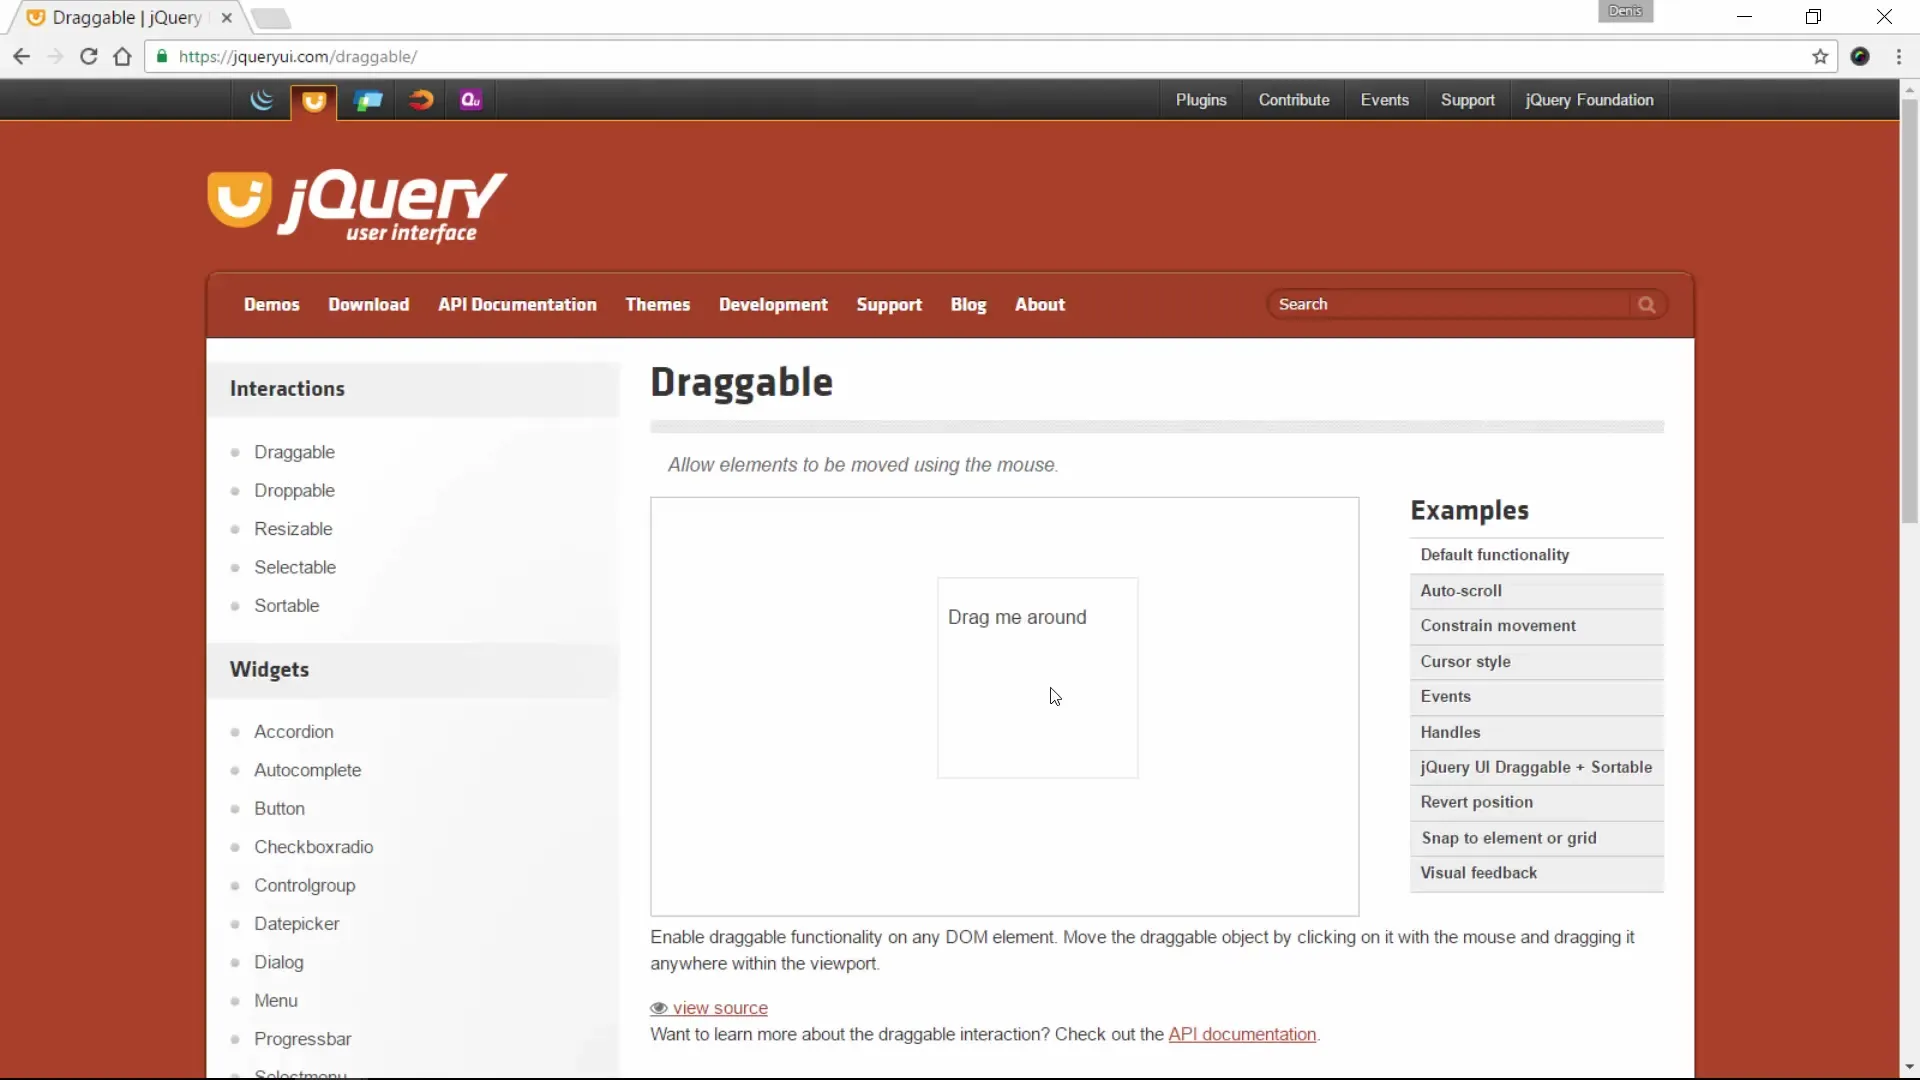Open the jQuery project icon in top bar
The width and height of the screenshot is (1920, 1080).
[x=262, y=100]
